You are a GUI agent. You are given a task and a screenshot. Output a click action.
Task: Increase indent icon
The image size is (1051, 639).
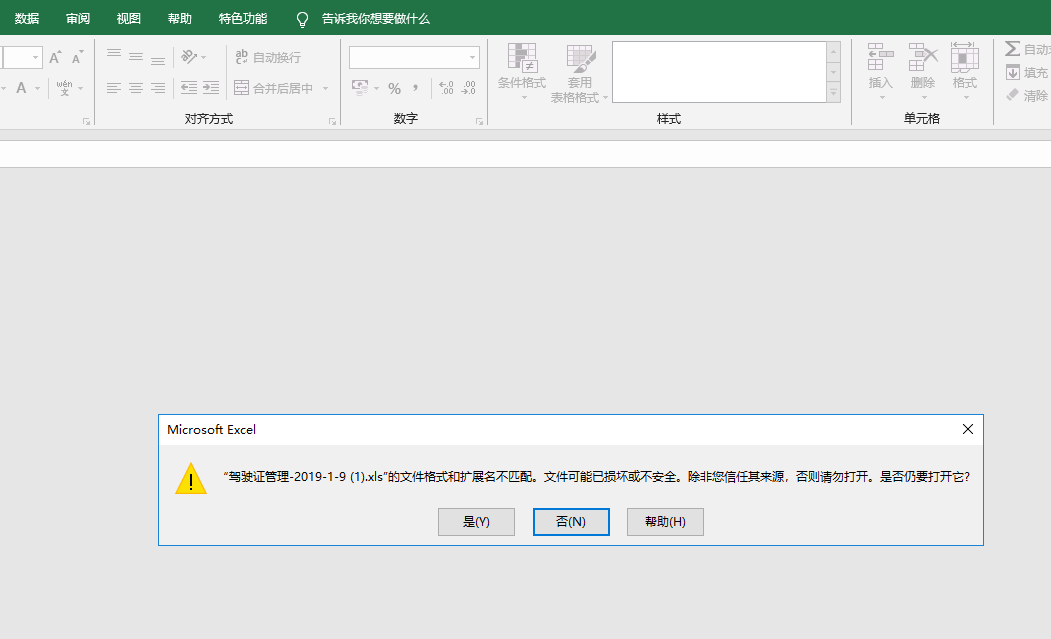211,88
